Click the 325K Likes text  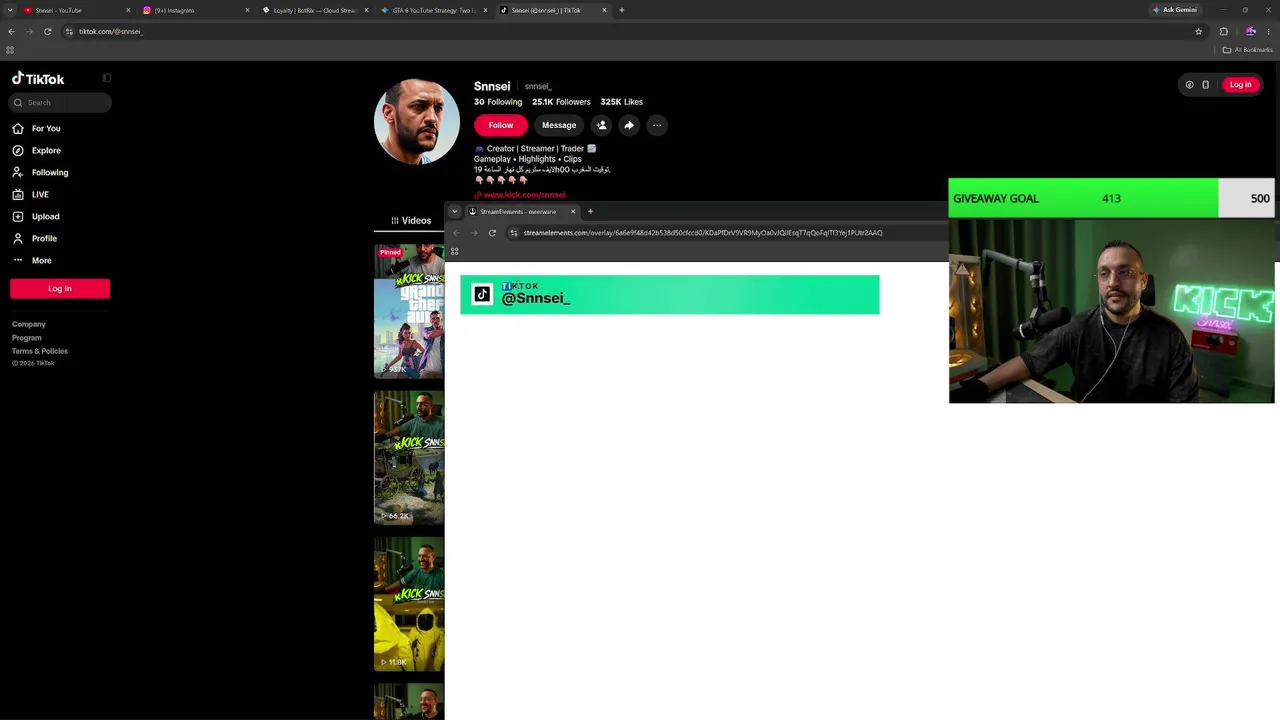621,102
